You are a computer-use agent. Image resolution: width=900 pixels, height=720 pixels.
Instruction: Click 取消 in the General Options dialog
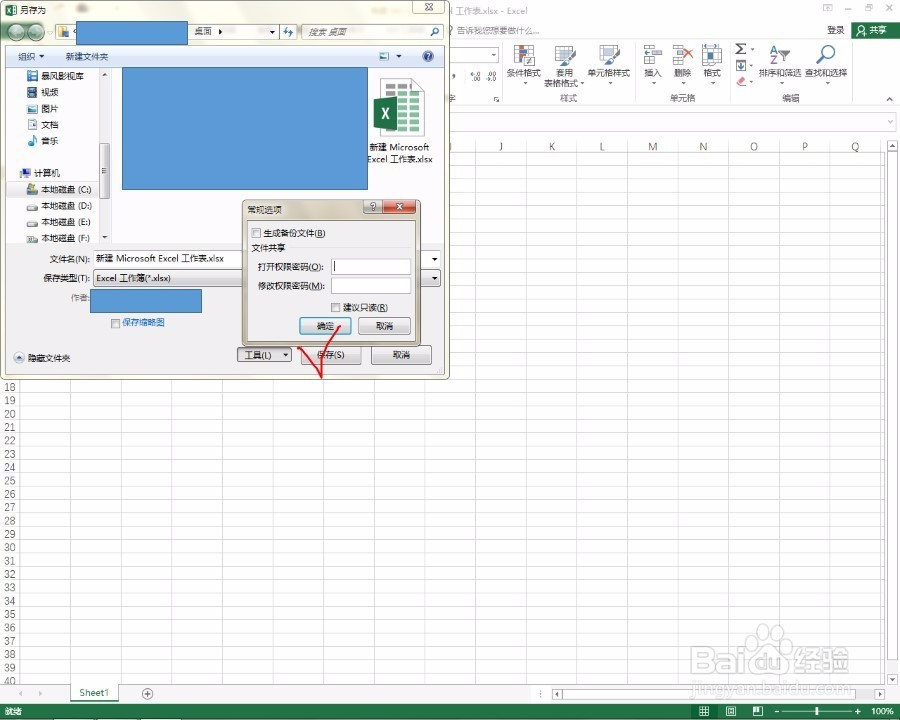(385, 326)
